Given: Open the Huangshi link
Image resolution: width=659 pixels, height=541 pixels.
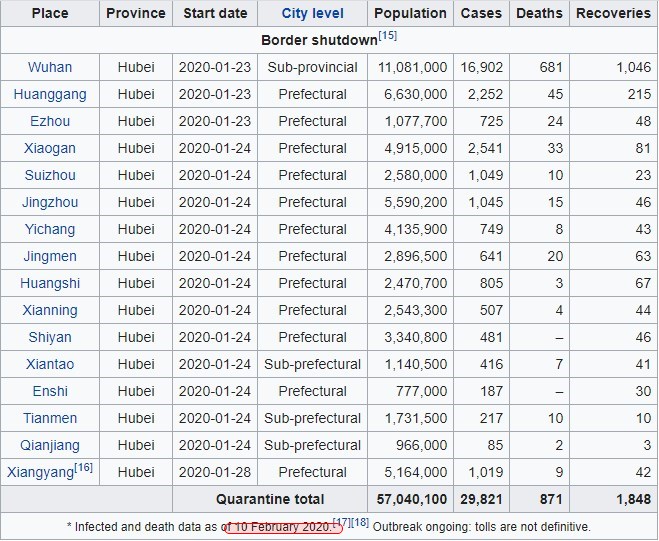Looking at the screenshot, I should click(x=50, y=284).
